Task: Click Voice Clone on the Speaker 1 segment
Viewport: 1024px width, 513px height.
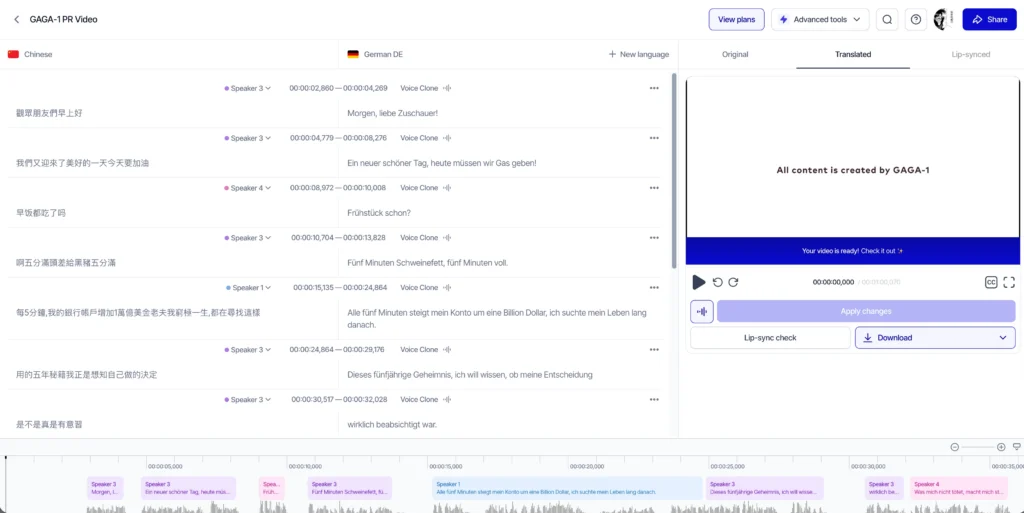Action: pyautogui.click(x=419, y=288)
